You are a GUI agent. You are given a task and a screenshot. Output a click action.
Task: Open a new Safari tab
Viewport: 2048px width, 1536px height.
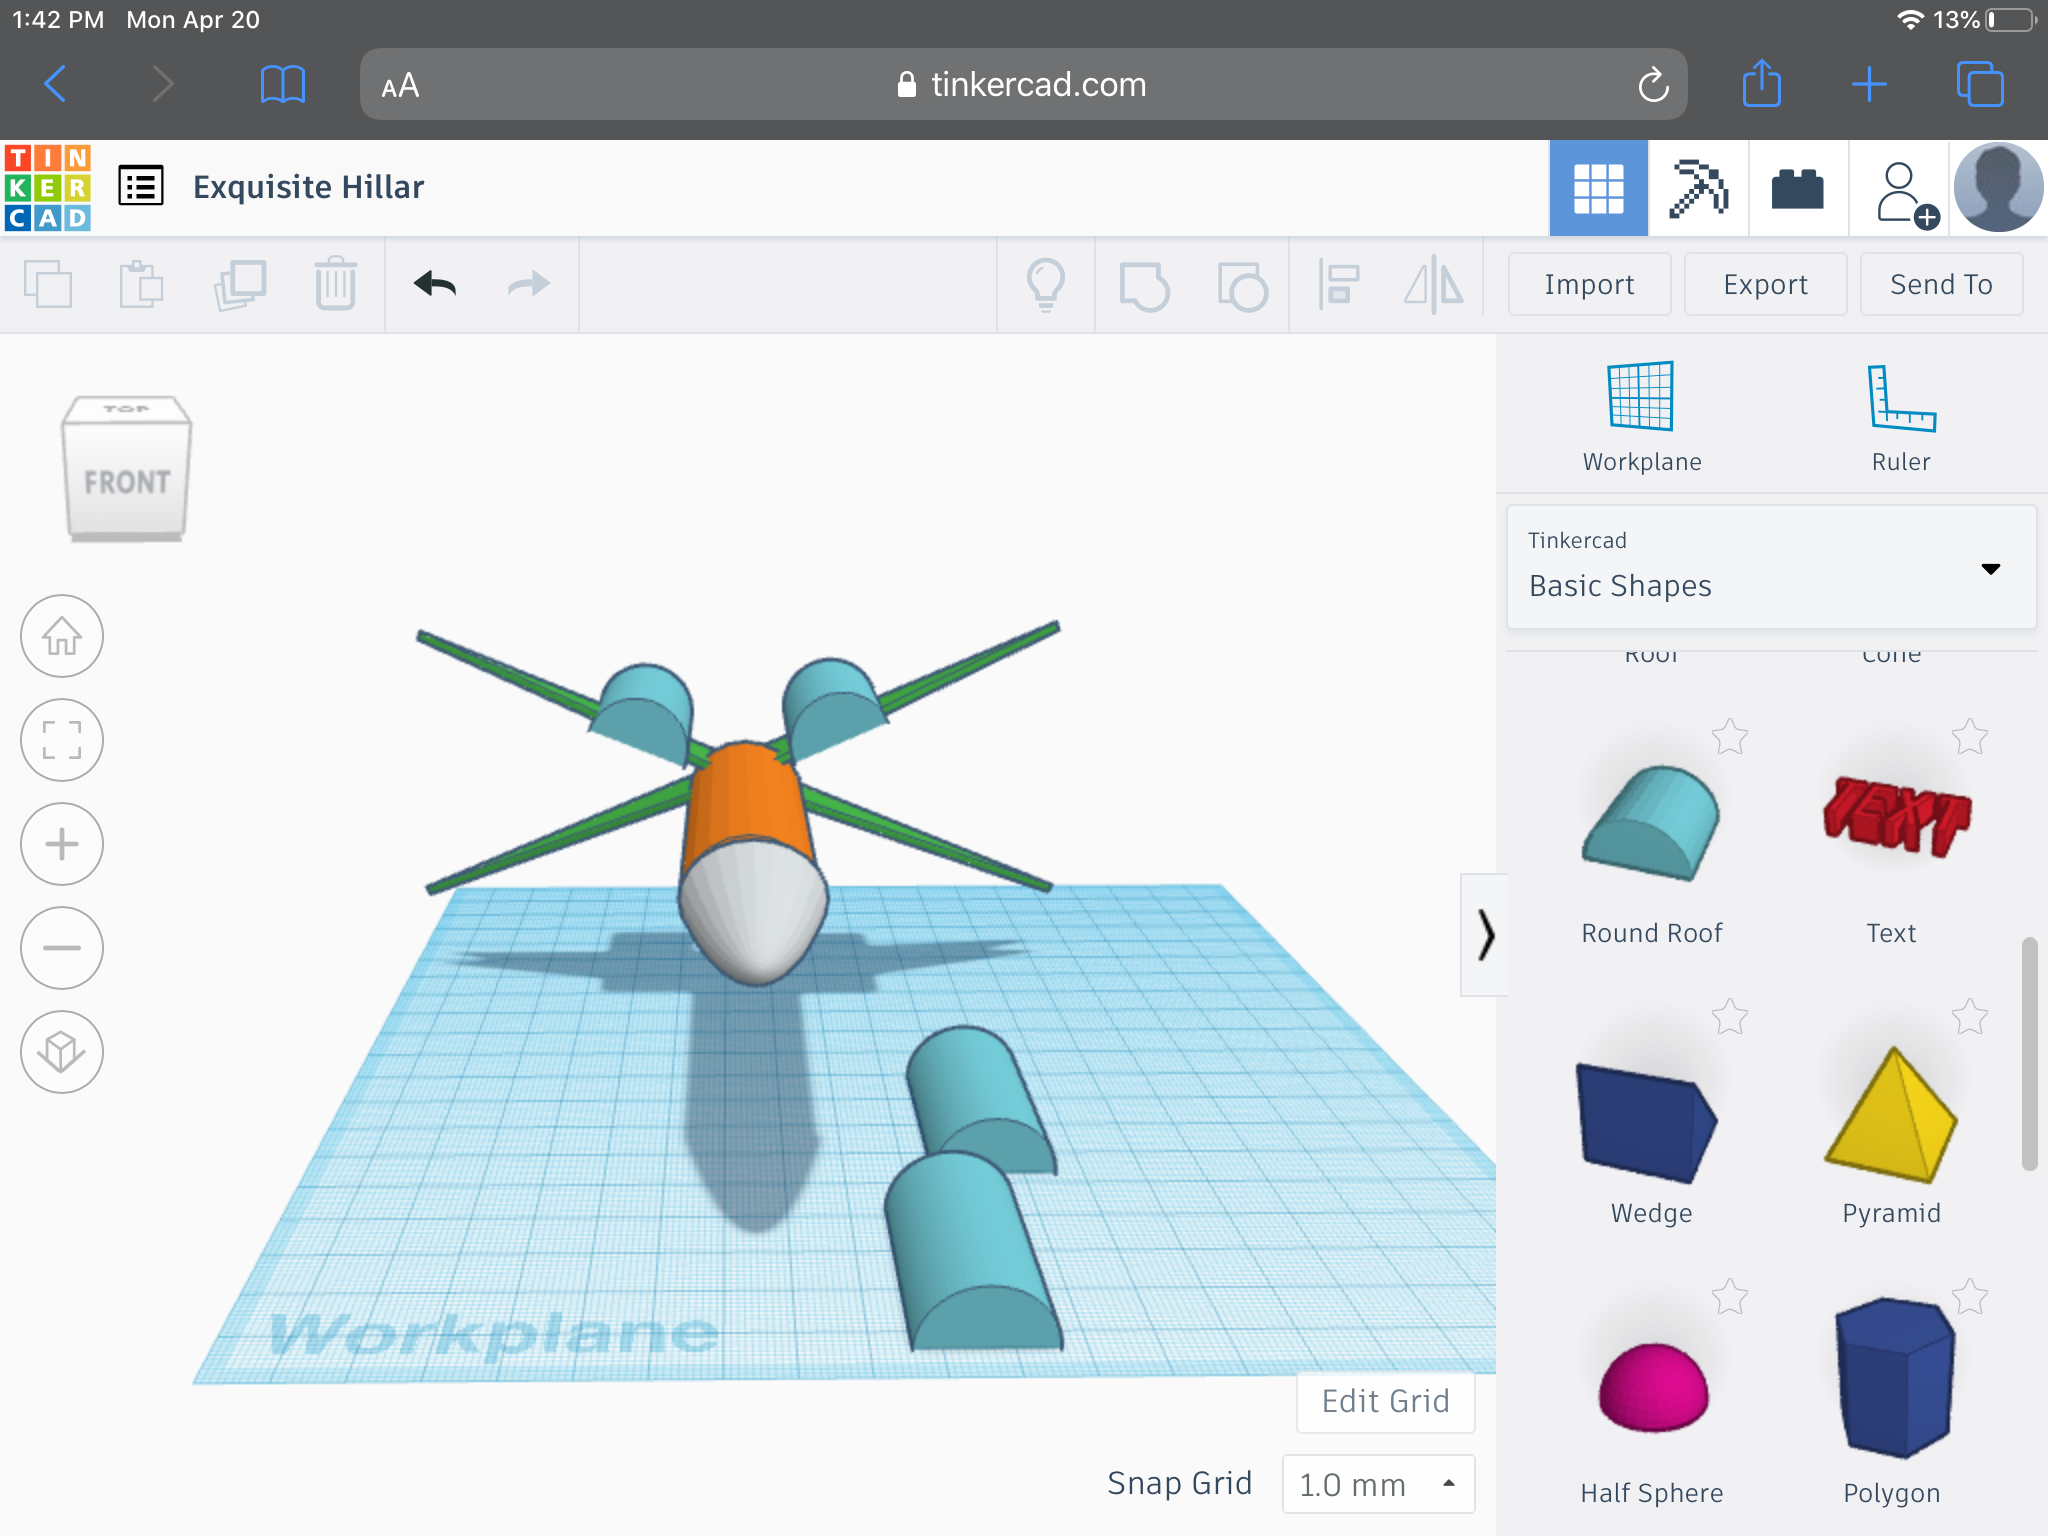coord(1868,84)
